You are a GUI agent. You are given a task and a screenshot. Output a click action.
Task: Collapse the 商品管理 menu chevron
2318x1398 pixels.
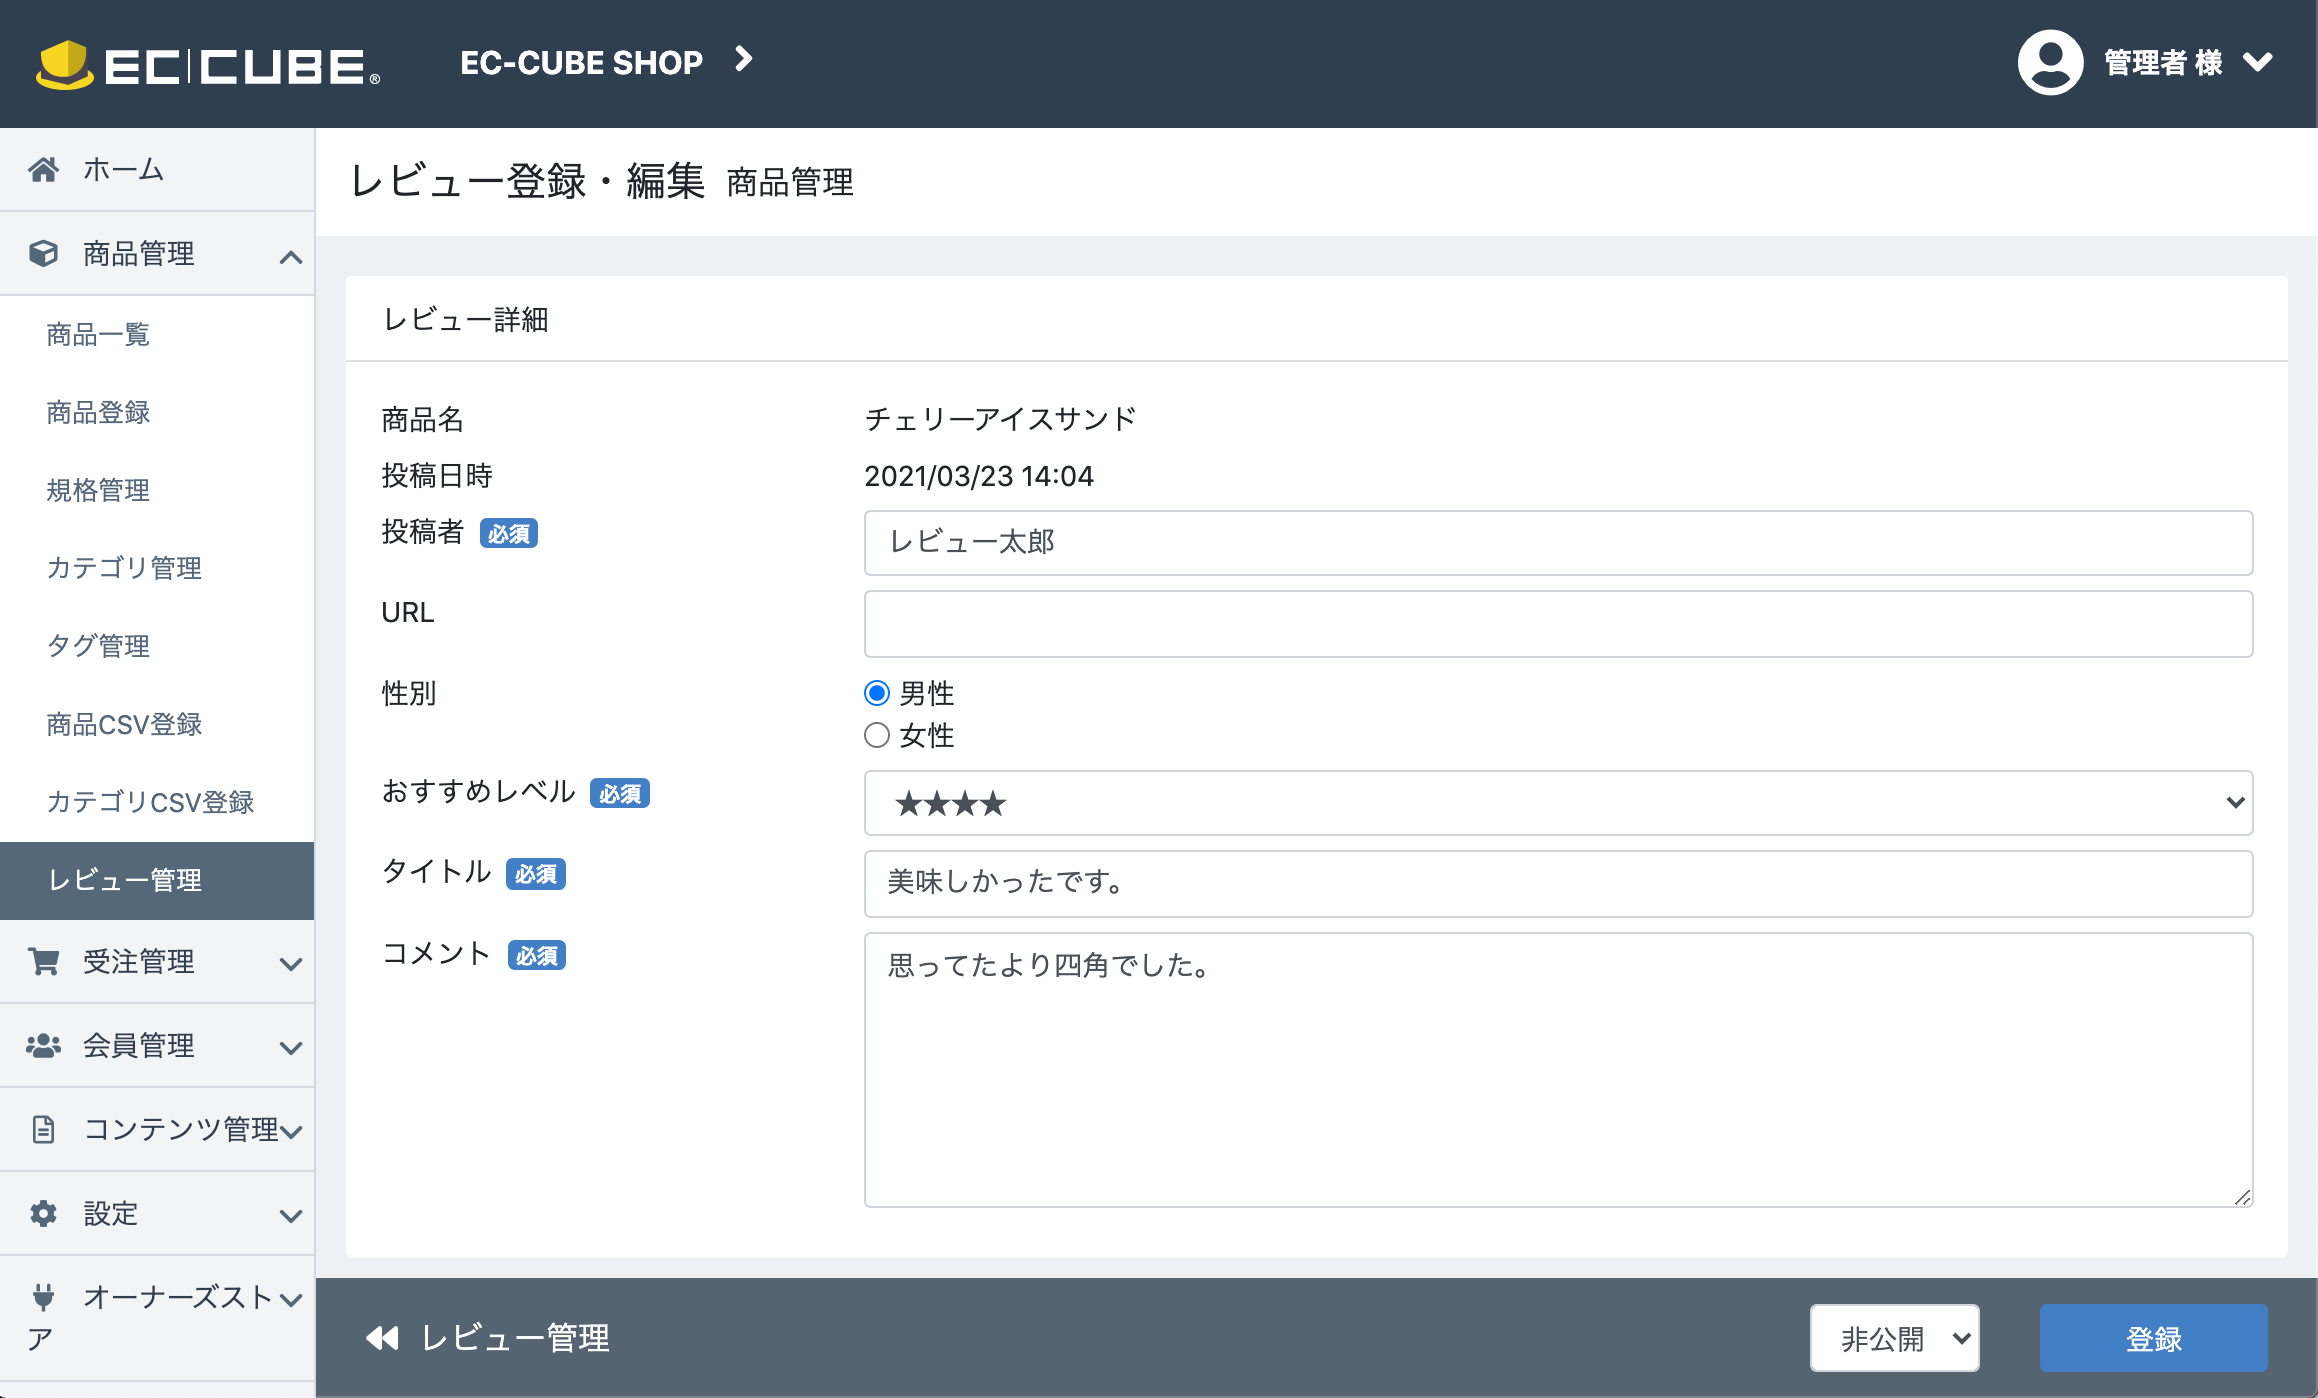290,257
